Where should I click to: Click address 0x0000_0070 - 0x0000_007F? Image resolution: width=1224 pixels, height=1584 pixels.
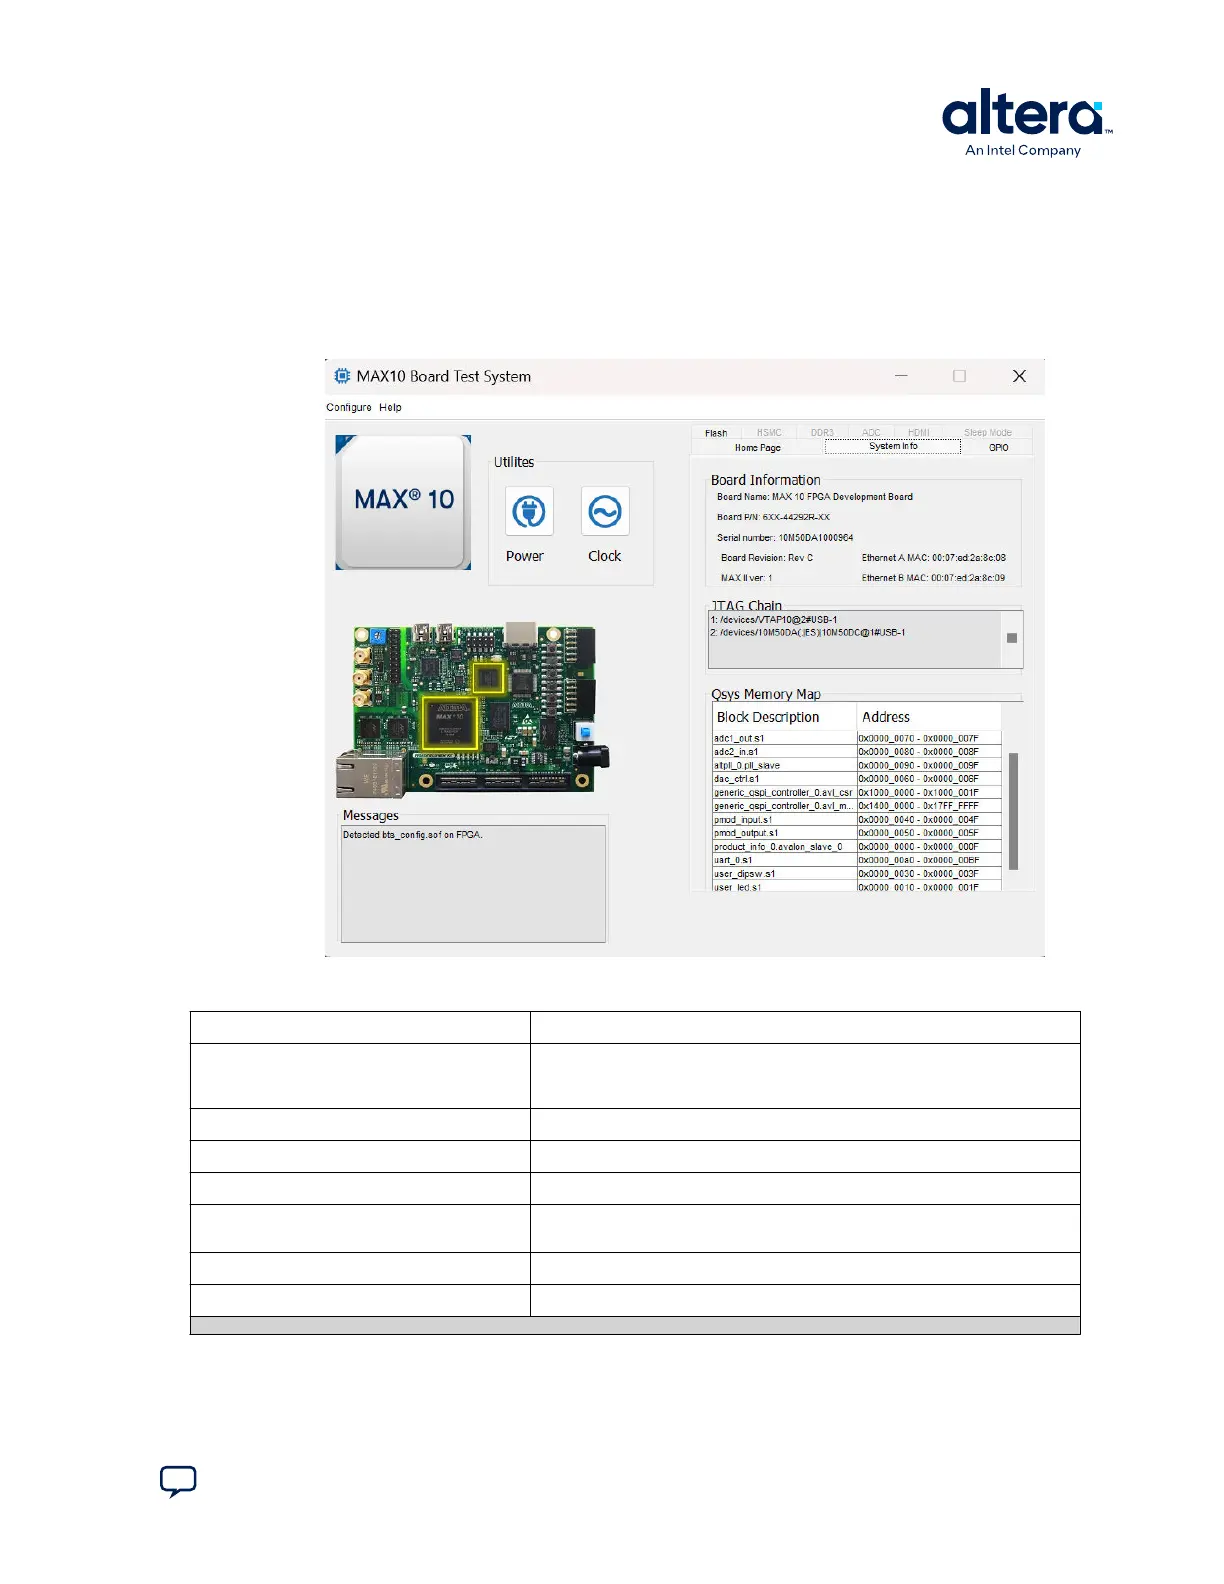[x=918, y=738]
